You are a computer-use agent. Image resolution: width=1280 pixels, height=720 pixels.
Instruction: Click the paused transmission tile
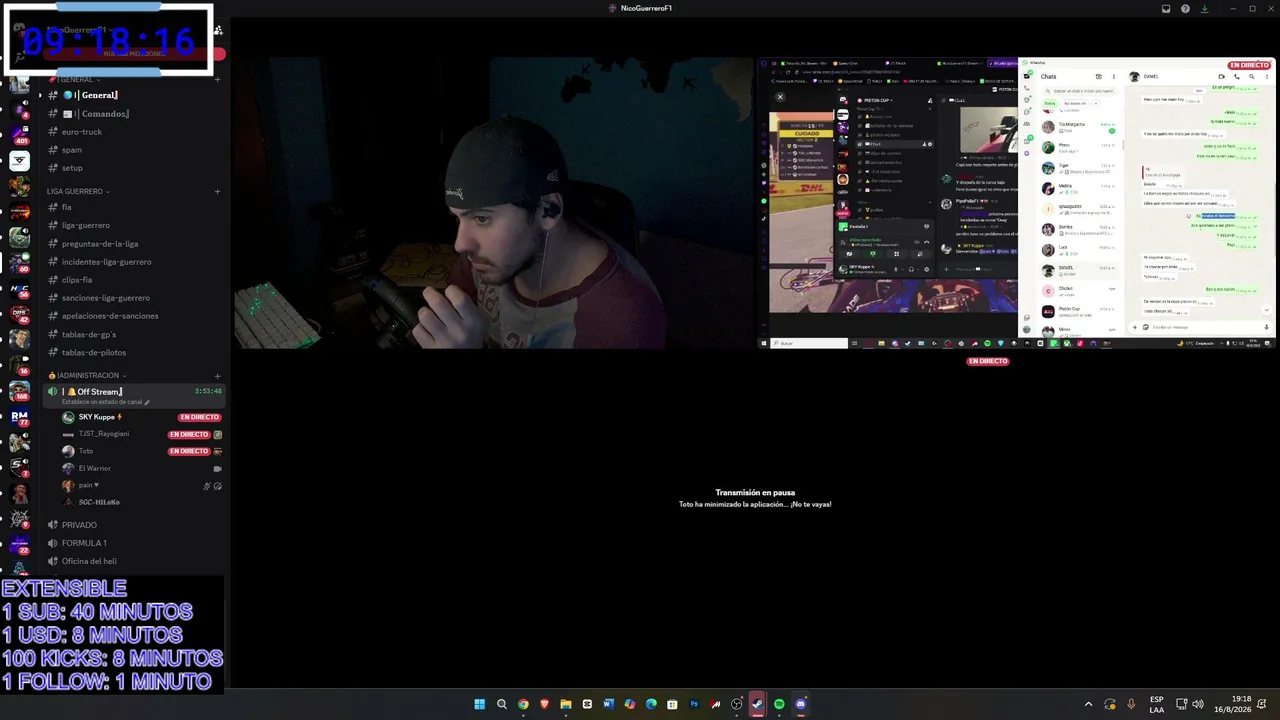[755, 498]
